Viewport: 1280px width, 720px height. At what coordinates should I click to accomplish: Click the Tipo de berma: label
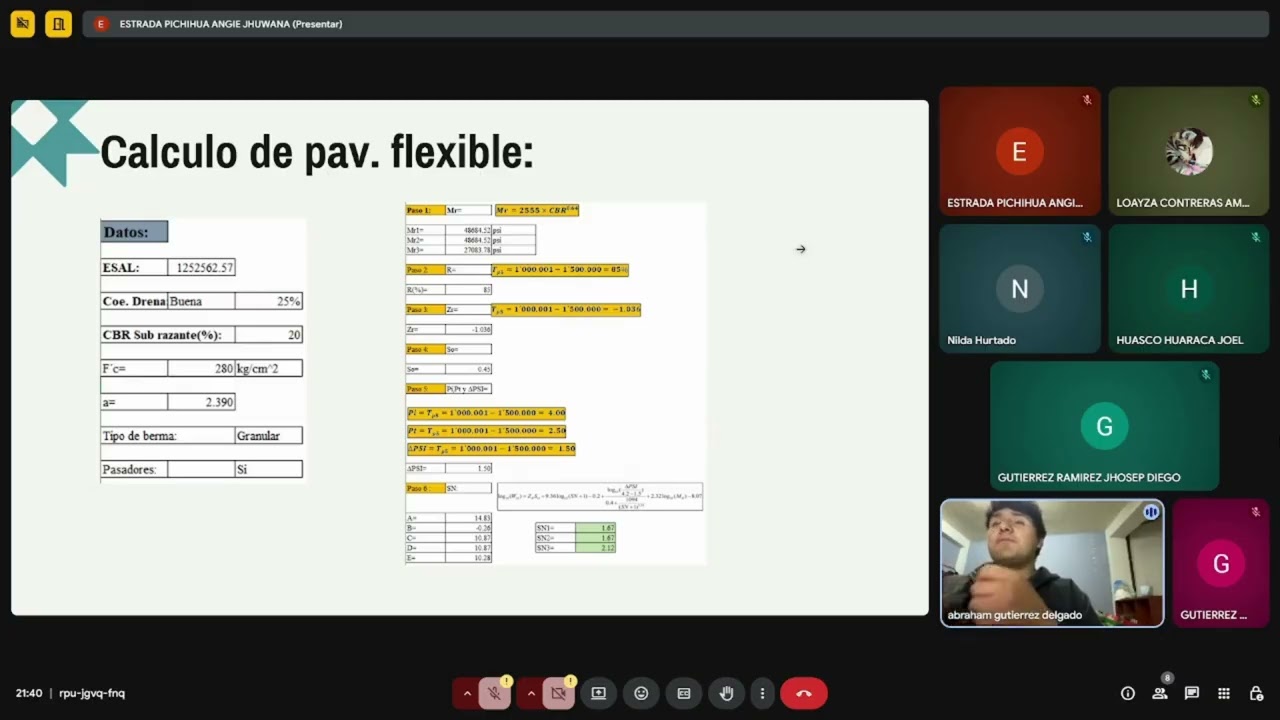pos(139,436)
